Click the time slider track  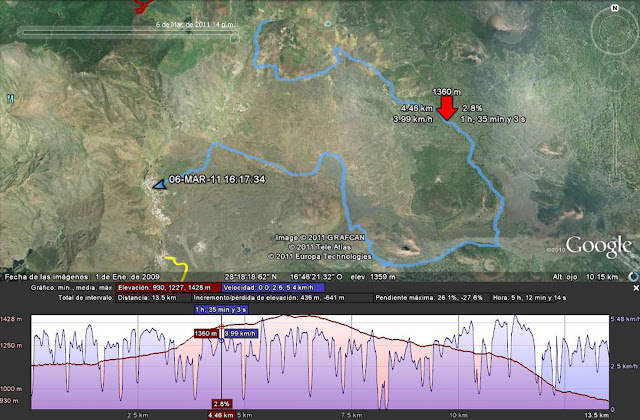tap(127, 32)
